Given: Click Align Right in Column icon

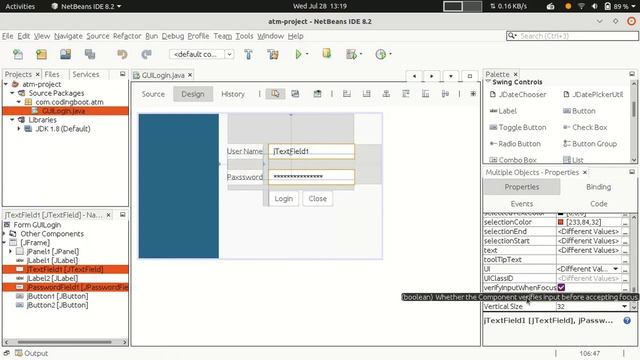Looking at the screenshot, I should coord(366,94).
